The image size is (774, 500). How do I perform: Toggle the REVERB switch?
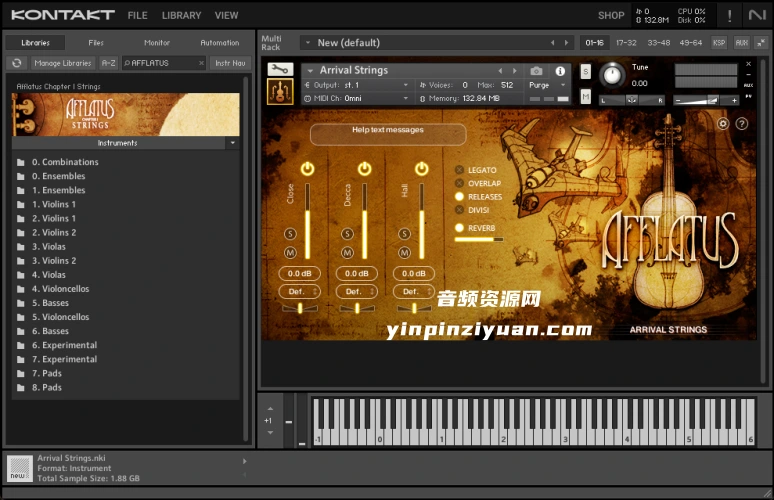point(460,228)
